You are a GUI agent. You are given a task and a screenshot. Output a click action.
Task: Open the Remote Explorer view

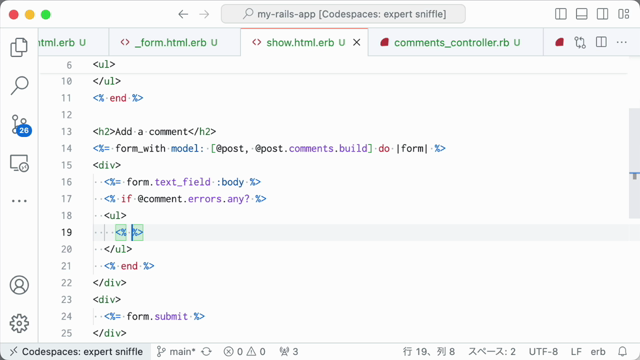19,163
